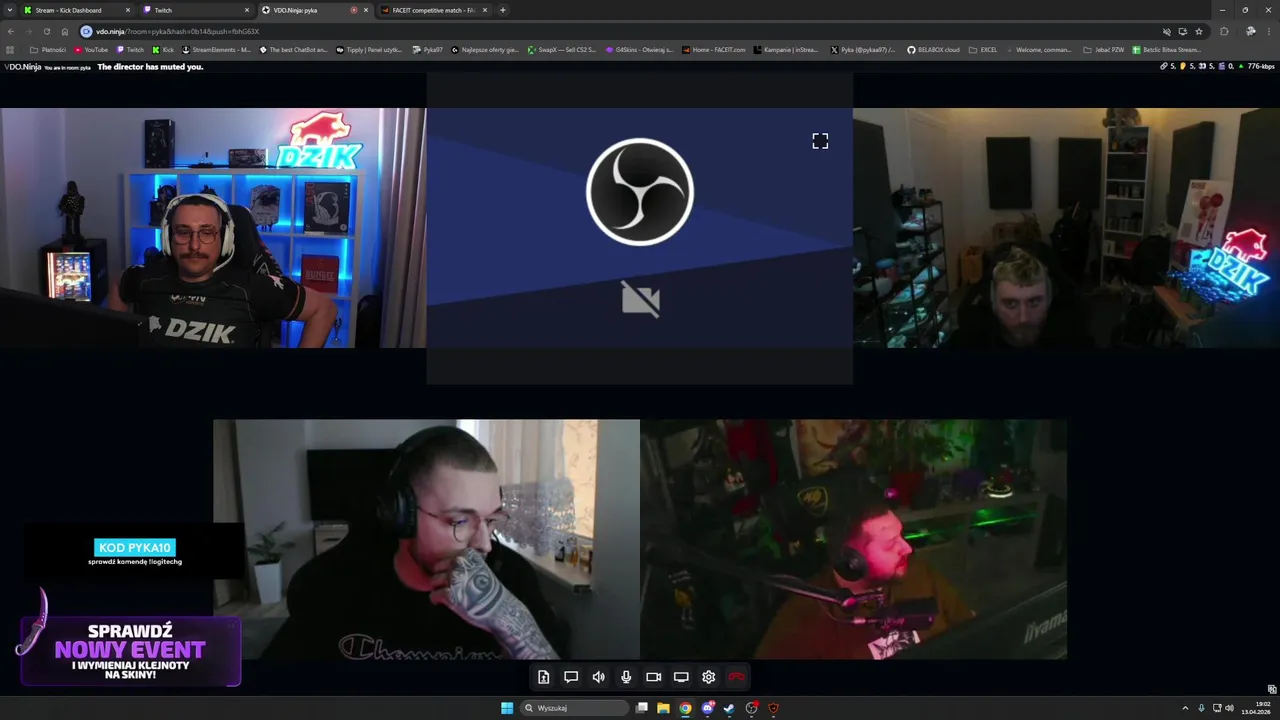Open File Explorer from taskbar
This screenshot has height=720, width=1280.
point(663,708)
